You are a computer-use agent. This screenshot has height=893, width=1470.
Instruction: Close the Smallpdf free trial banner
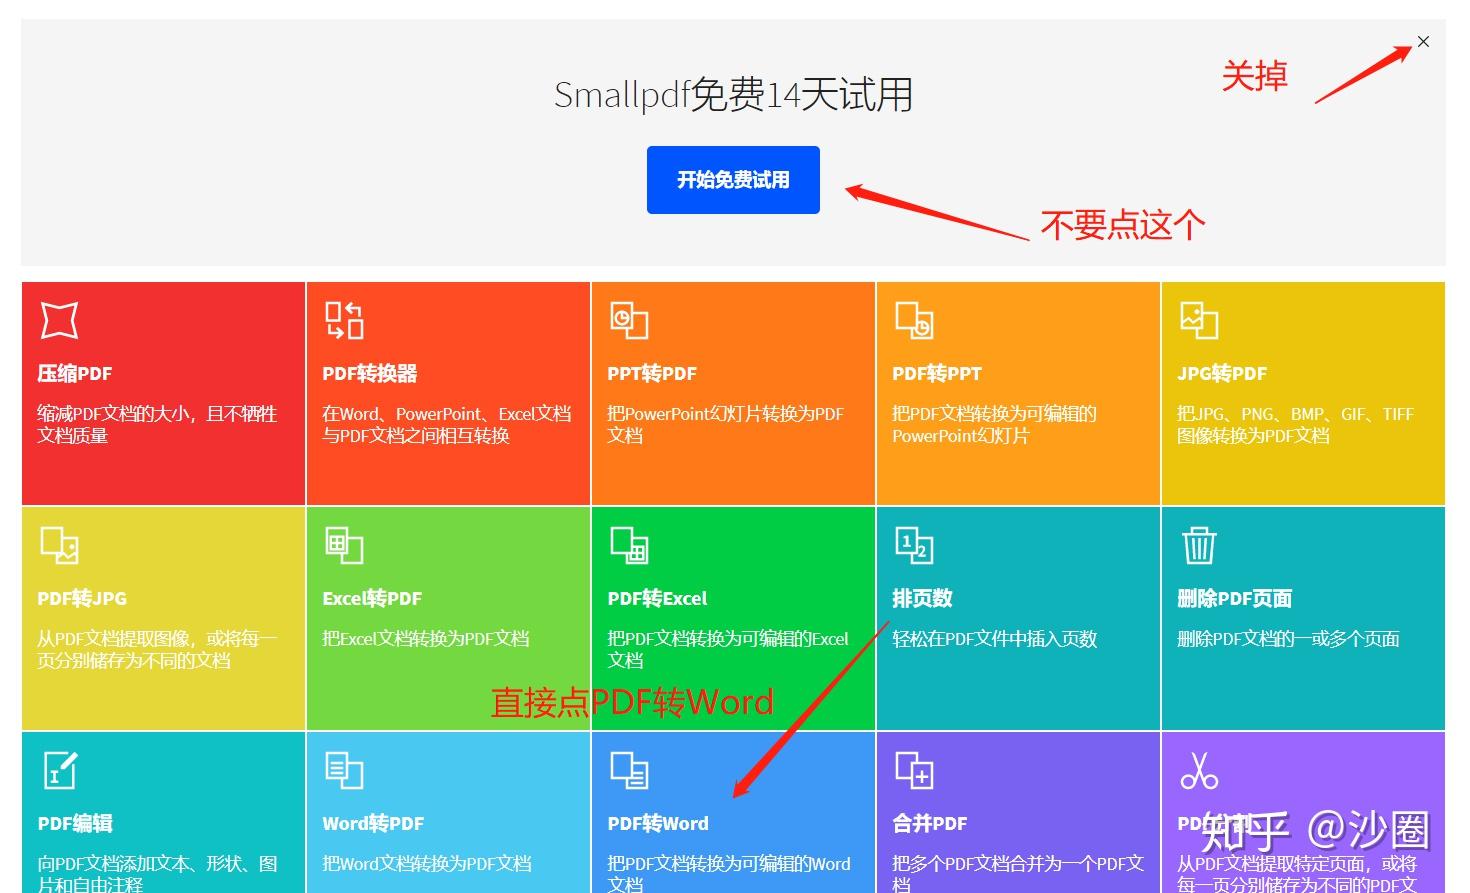point(1423,41)
